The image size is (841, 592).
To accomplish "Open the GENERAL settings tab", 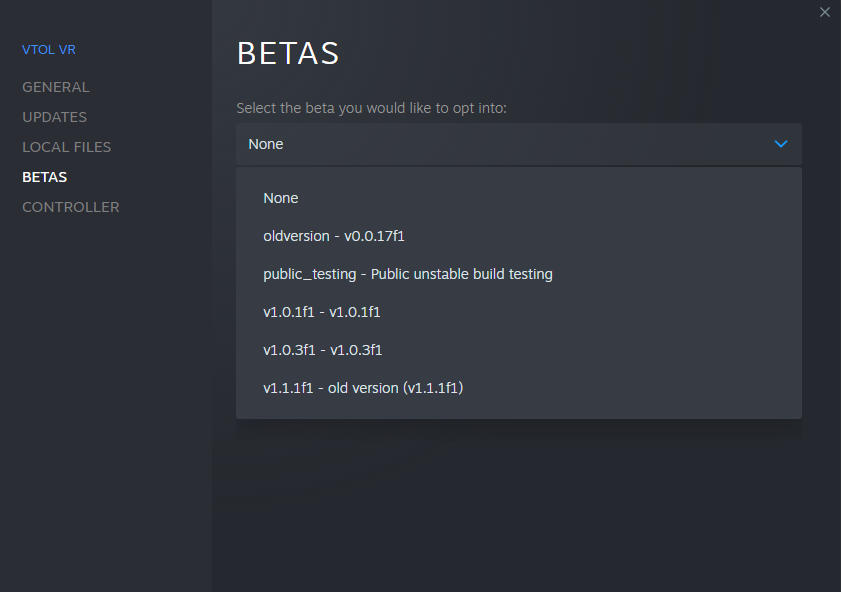I will [x=56, y=87].
